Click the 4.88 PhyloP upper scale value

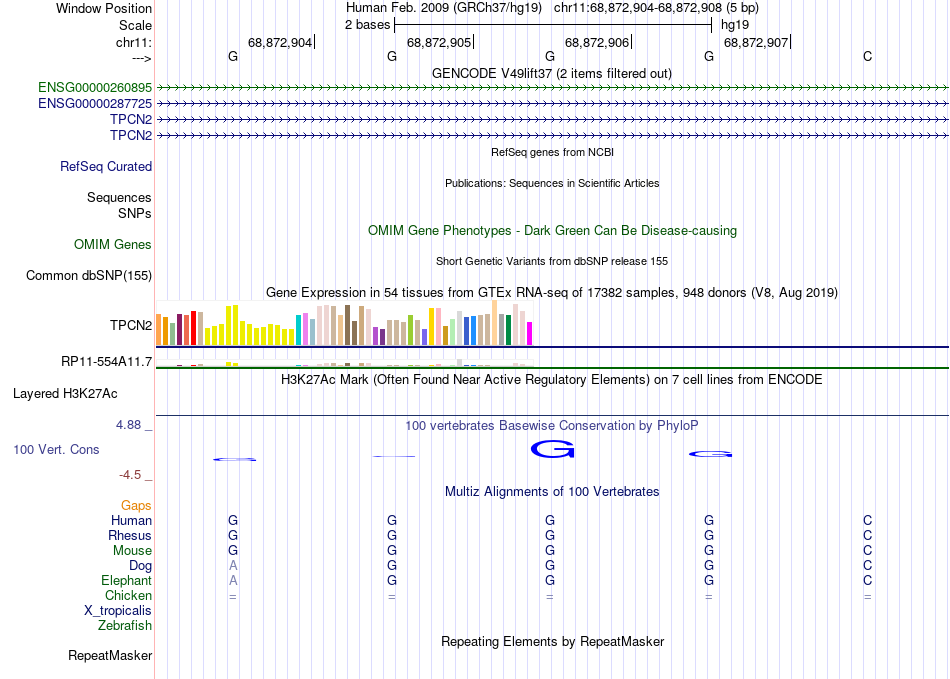click(128, 425)
